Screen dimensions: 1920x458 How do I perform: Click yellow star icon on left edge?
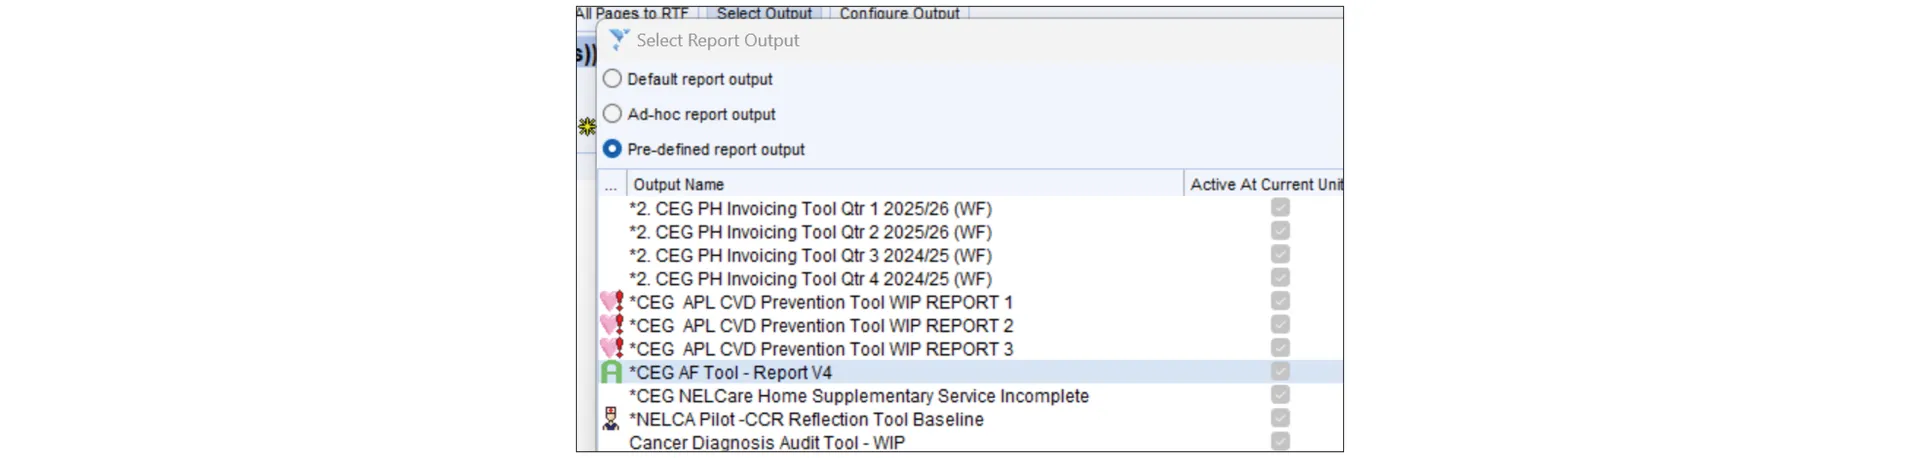click(587, 126)
